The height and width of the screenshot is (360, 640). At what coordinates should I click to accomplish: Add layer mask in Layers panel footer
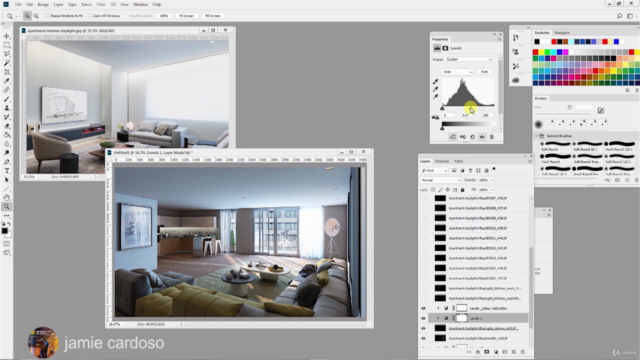(x=487, y=352)
